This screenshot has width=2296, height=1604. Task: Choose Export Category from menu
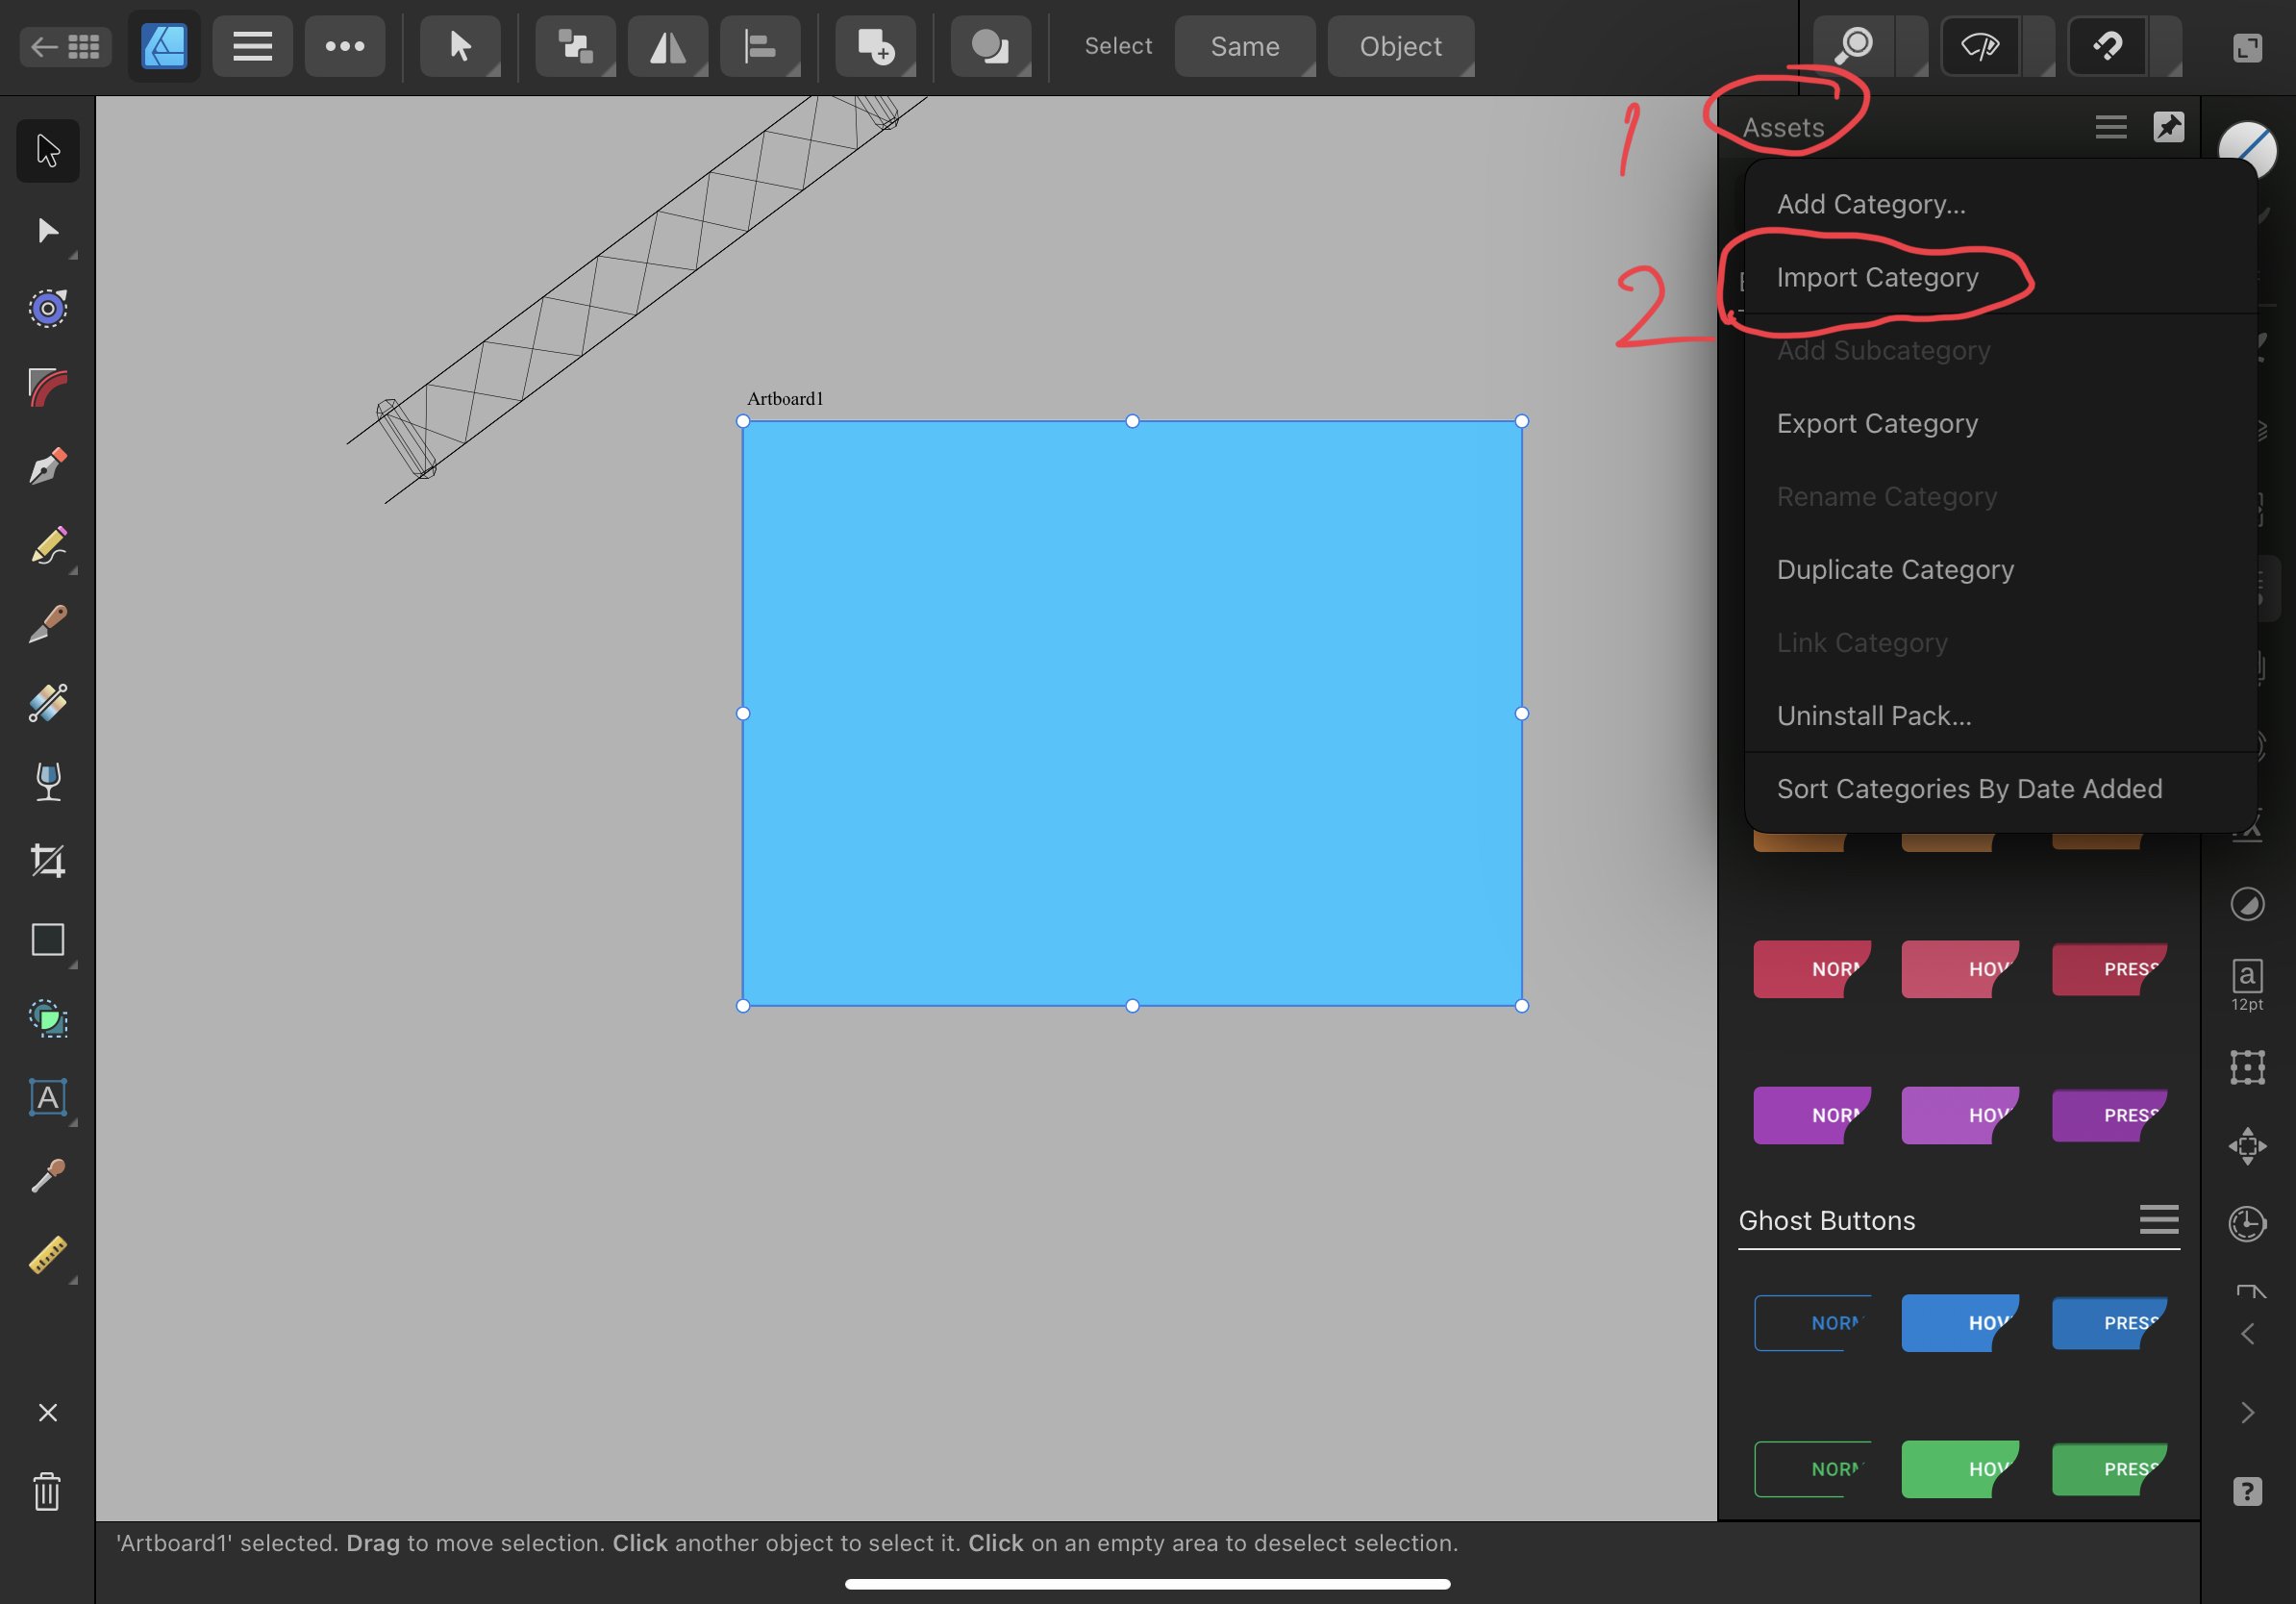[x=1877, y=423]
